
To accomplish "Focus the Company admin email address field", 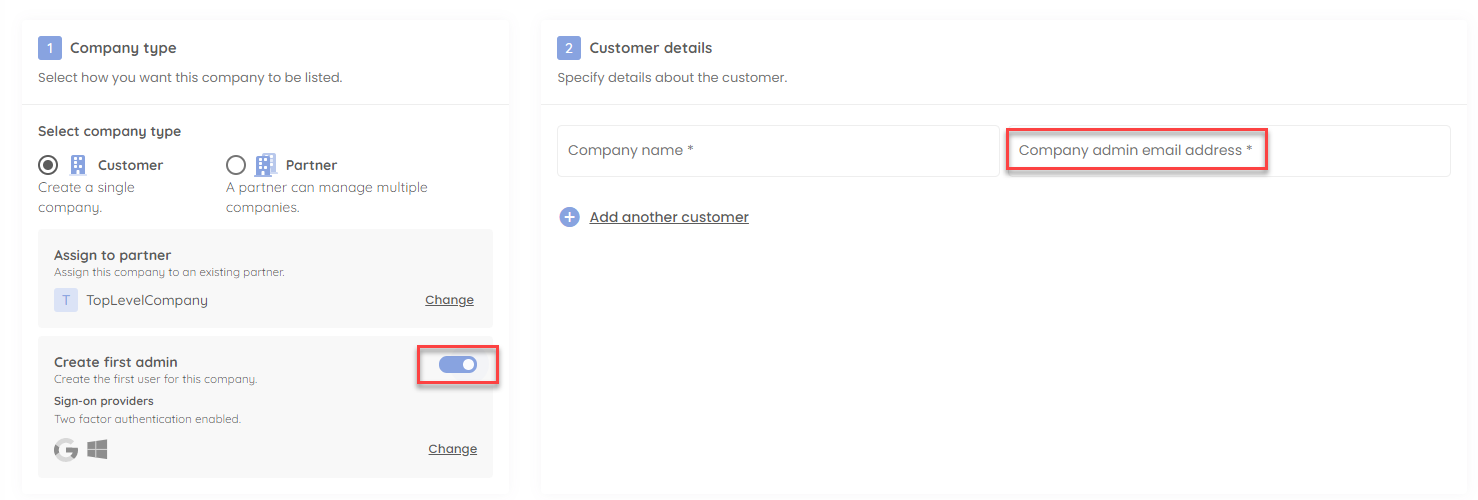I will coord(1227,151).
